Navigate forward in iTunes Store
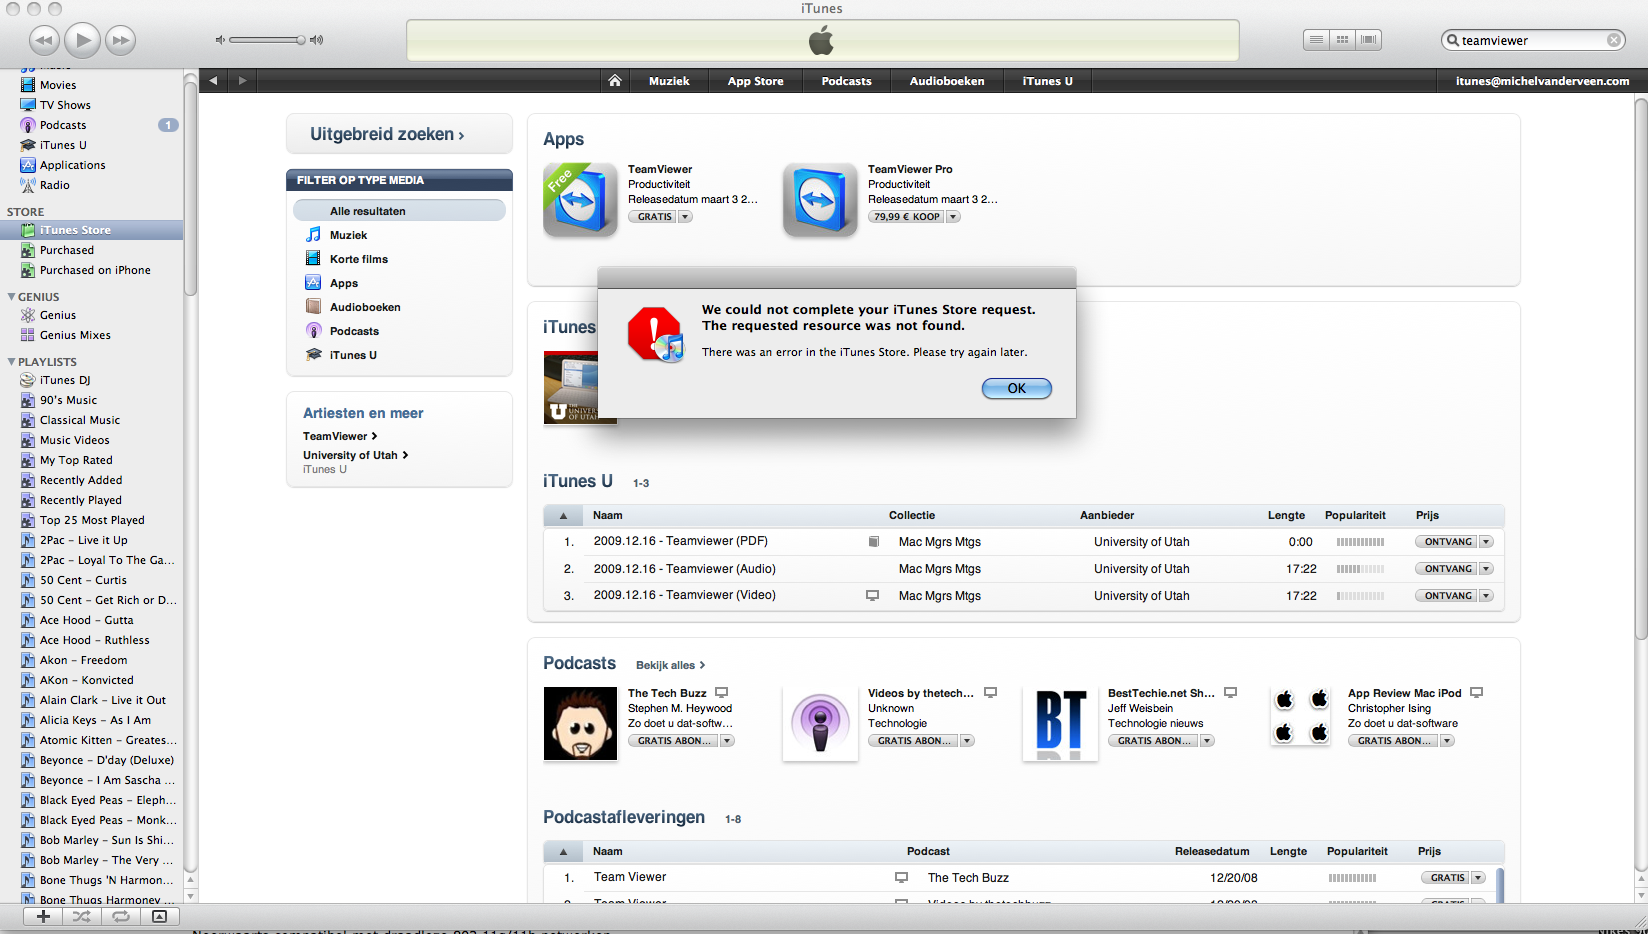 pos(242,81)
